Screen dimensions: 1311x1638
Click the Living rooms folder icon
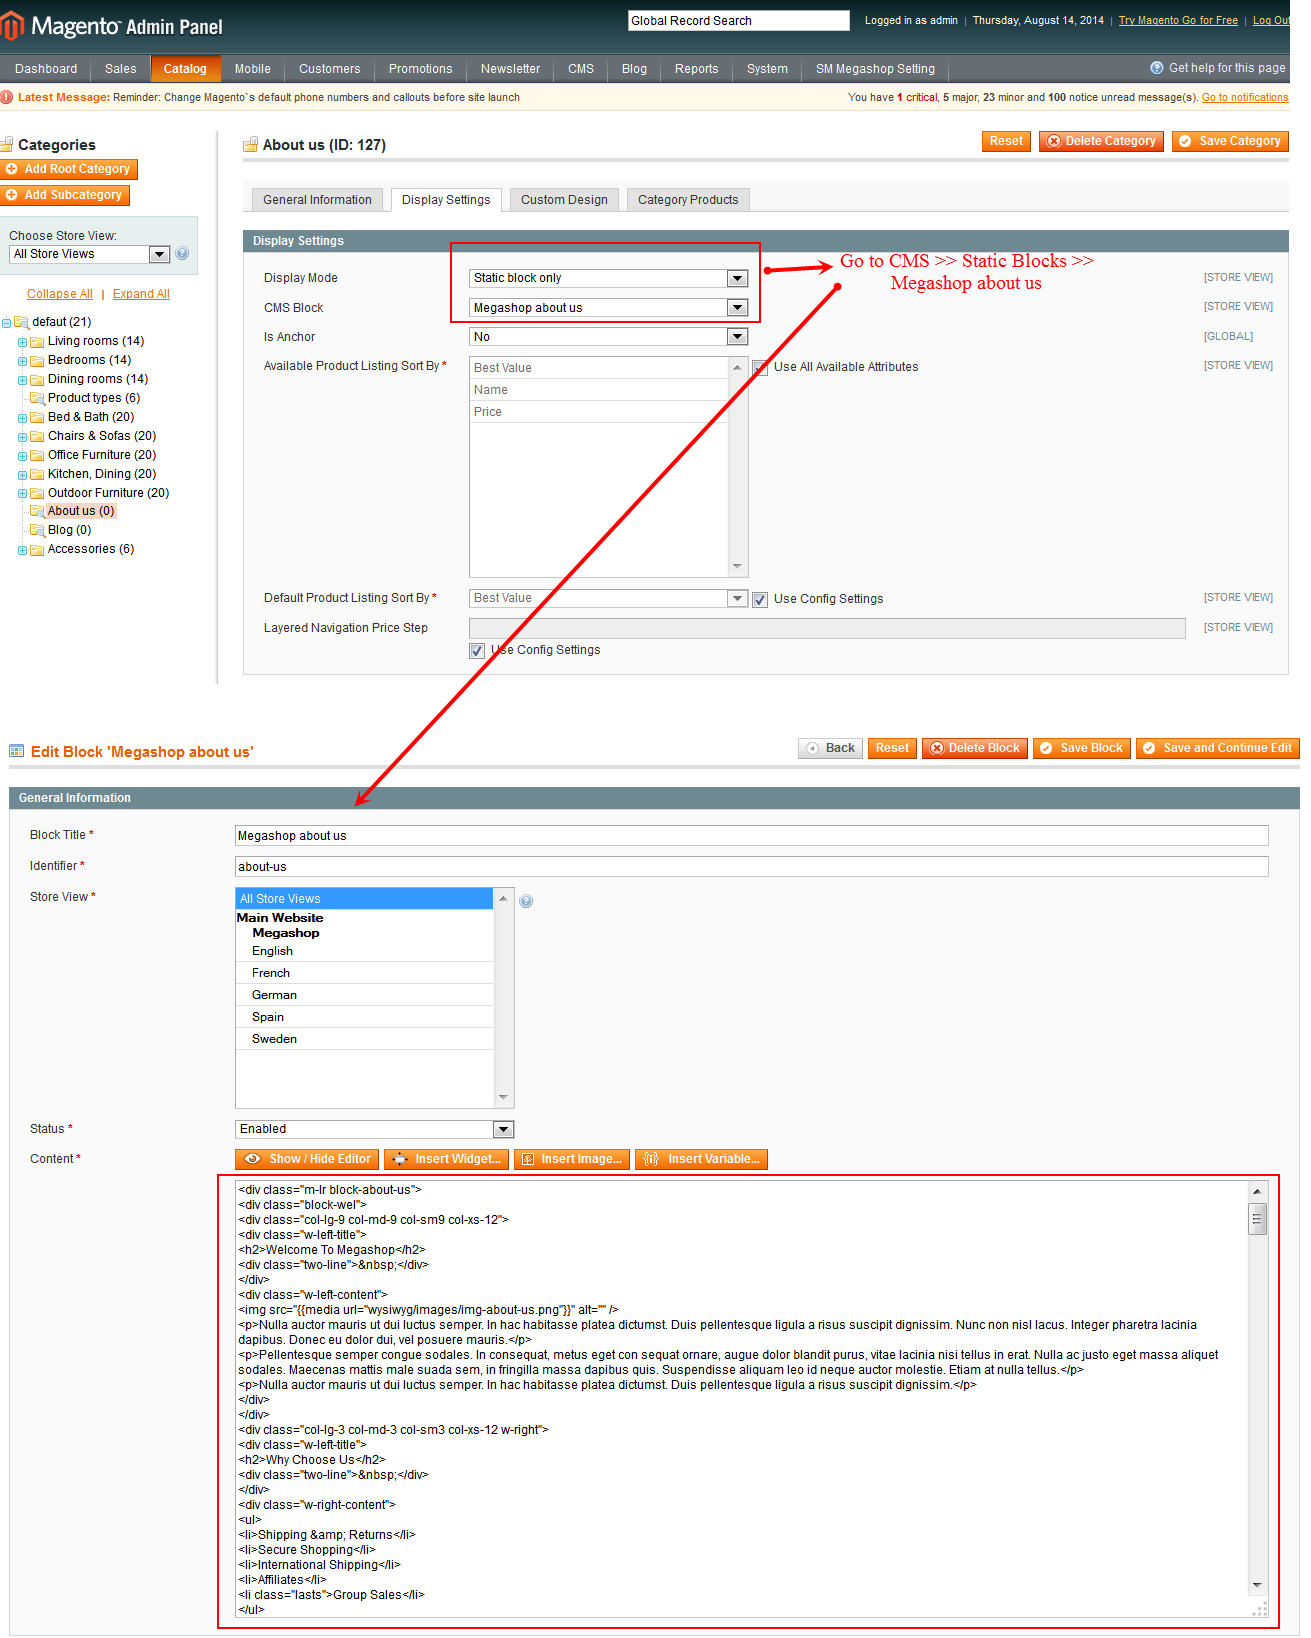coord(37,342)
